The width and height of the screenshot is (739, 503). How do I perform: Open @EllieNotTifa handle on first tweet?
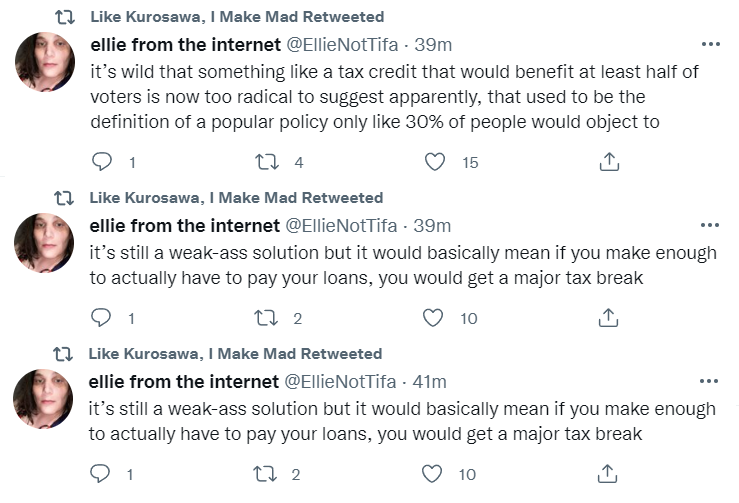pos(342,45)
